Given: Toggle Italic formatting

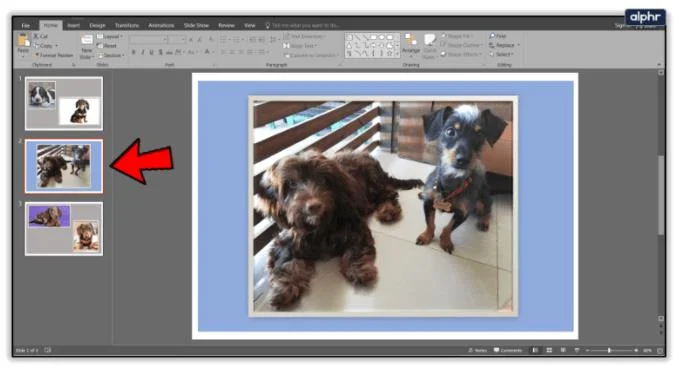Looking at the screenshot, I should coord(142,52).
